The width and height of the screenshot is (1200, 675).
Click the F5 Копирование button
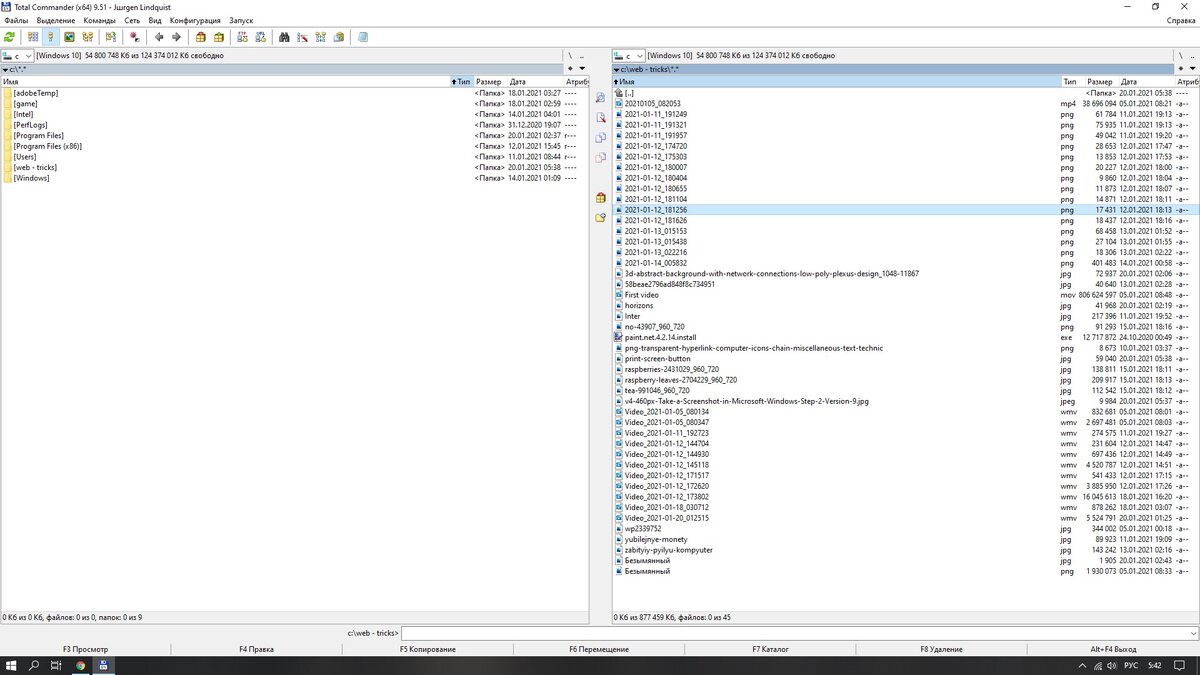point(427,649)
